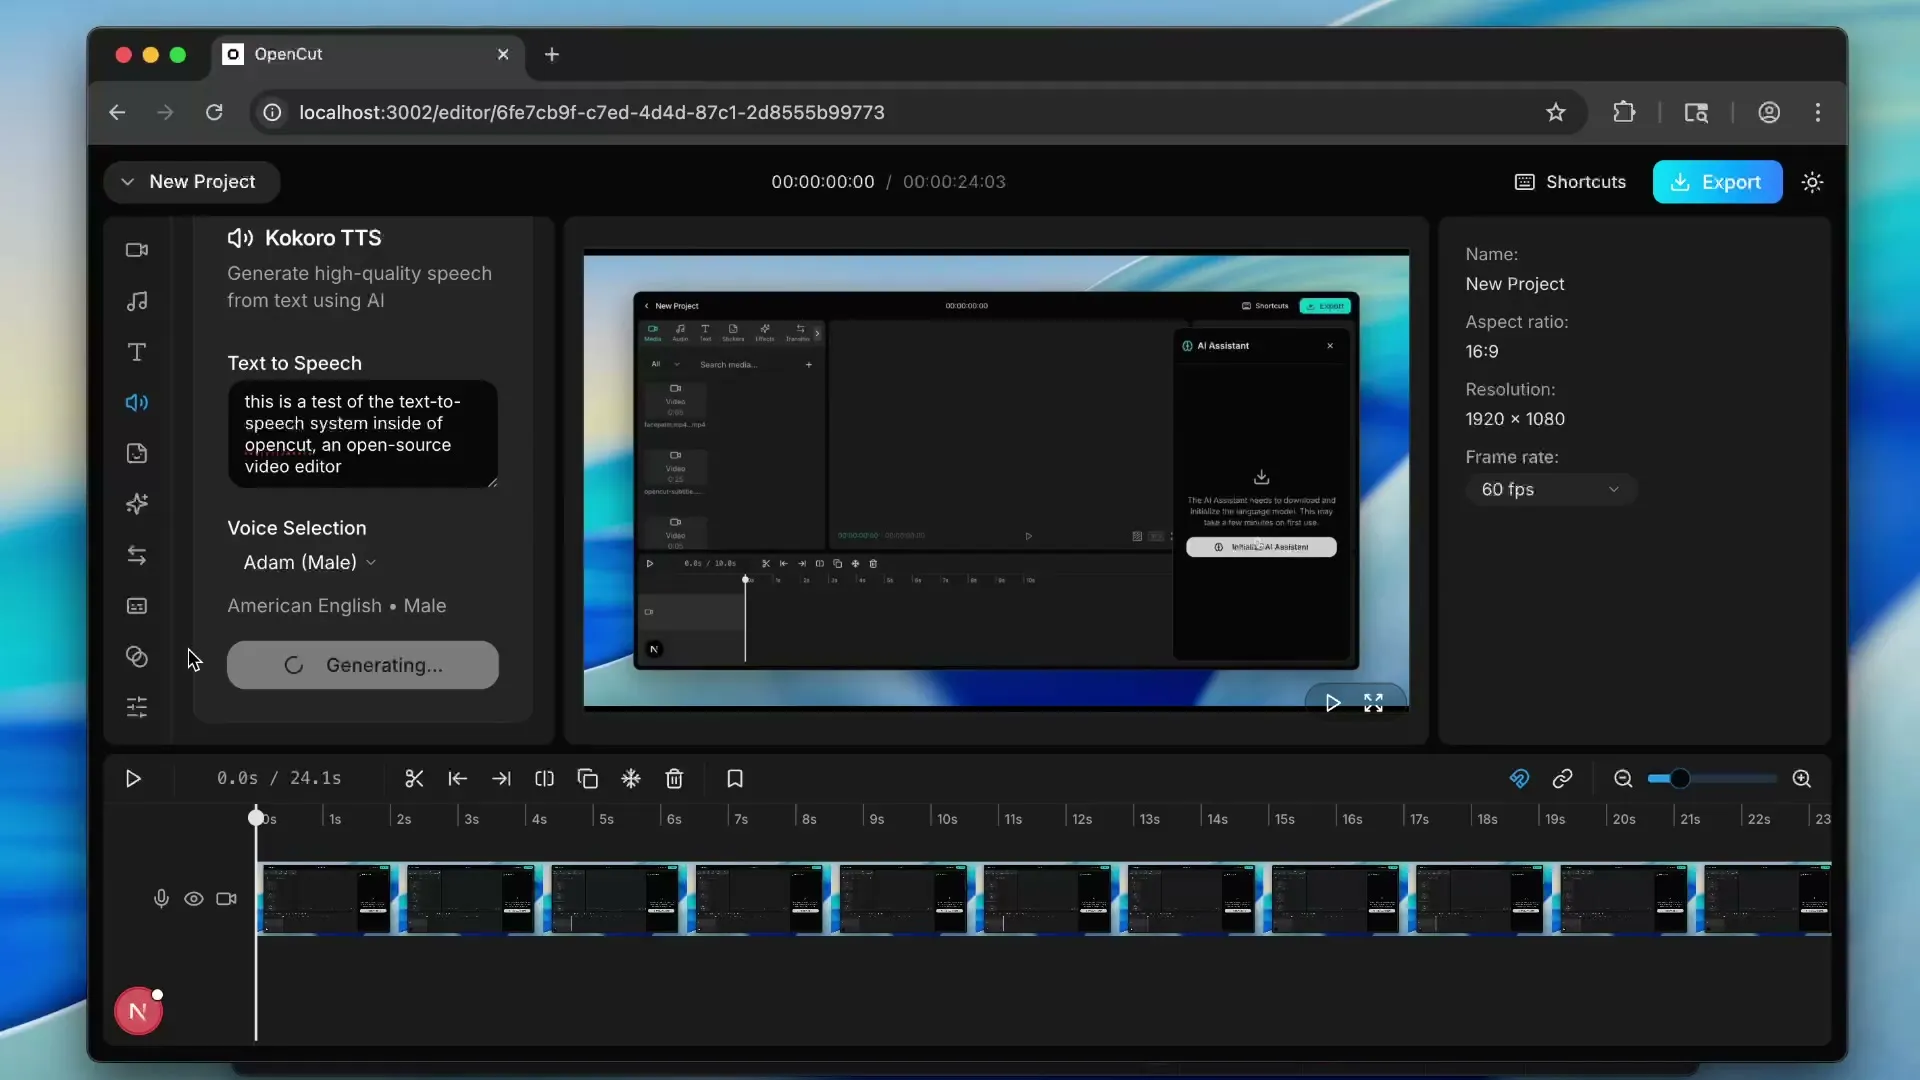Click the freeze frame snowflake icon
The image size is (1920, 1080).
tap(631, 779)
